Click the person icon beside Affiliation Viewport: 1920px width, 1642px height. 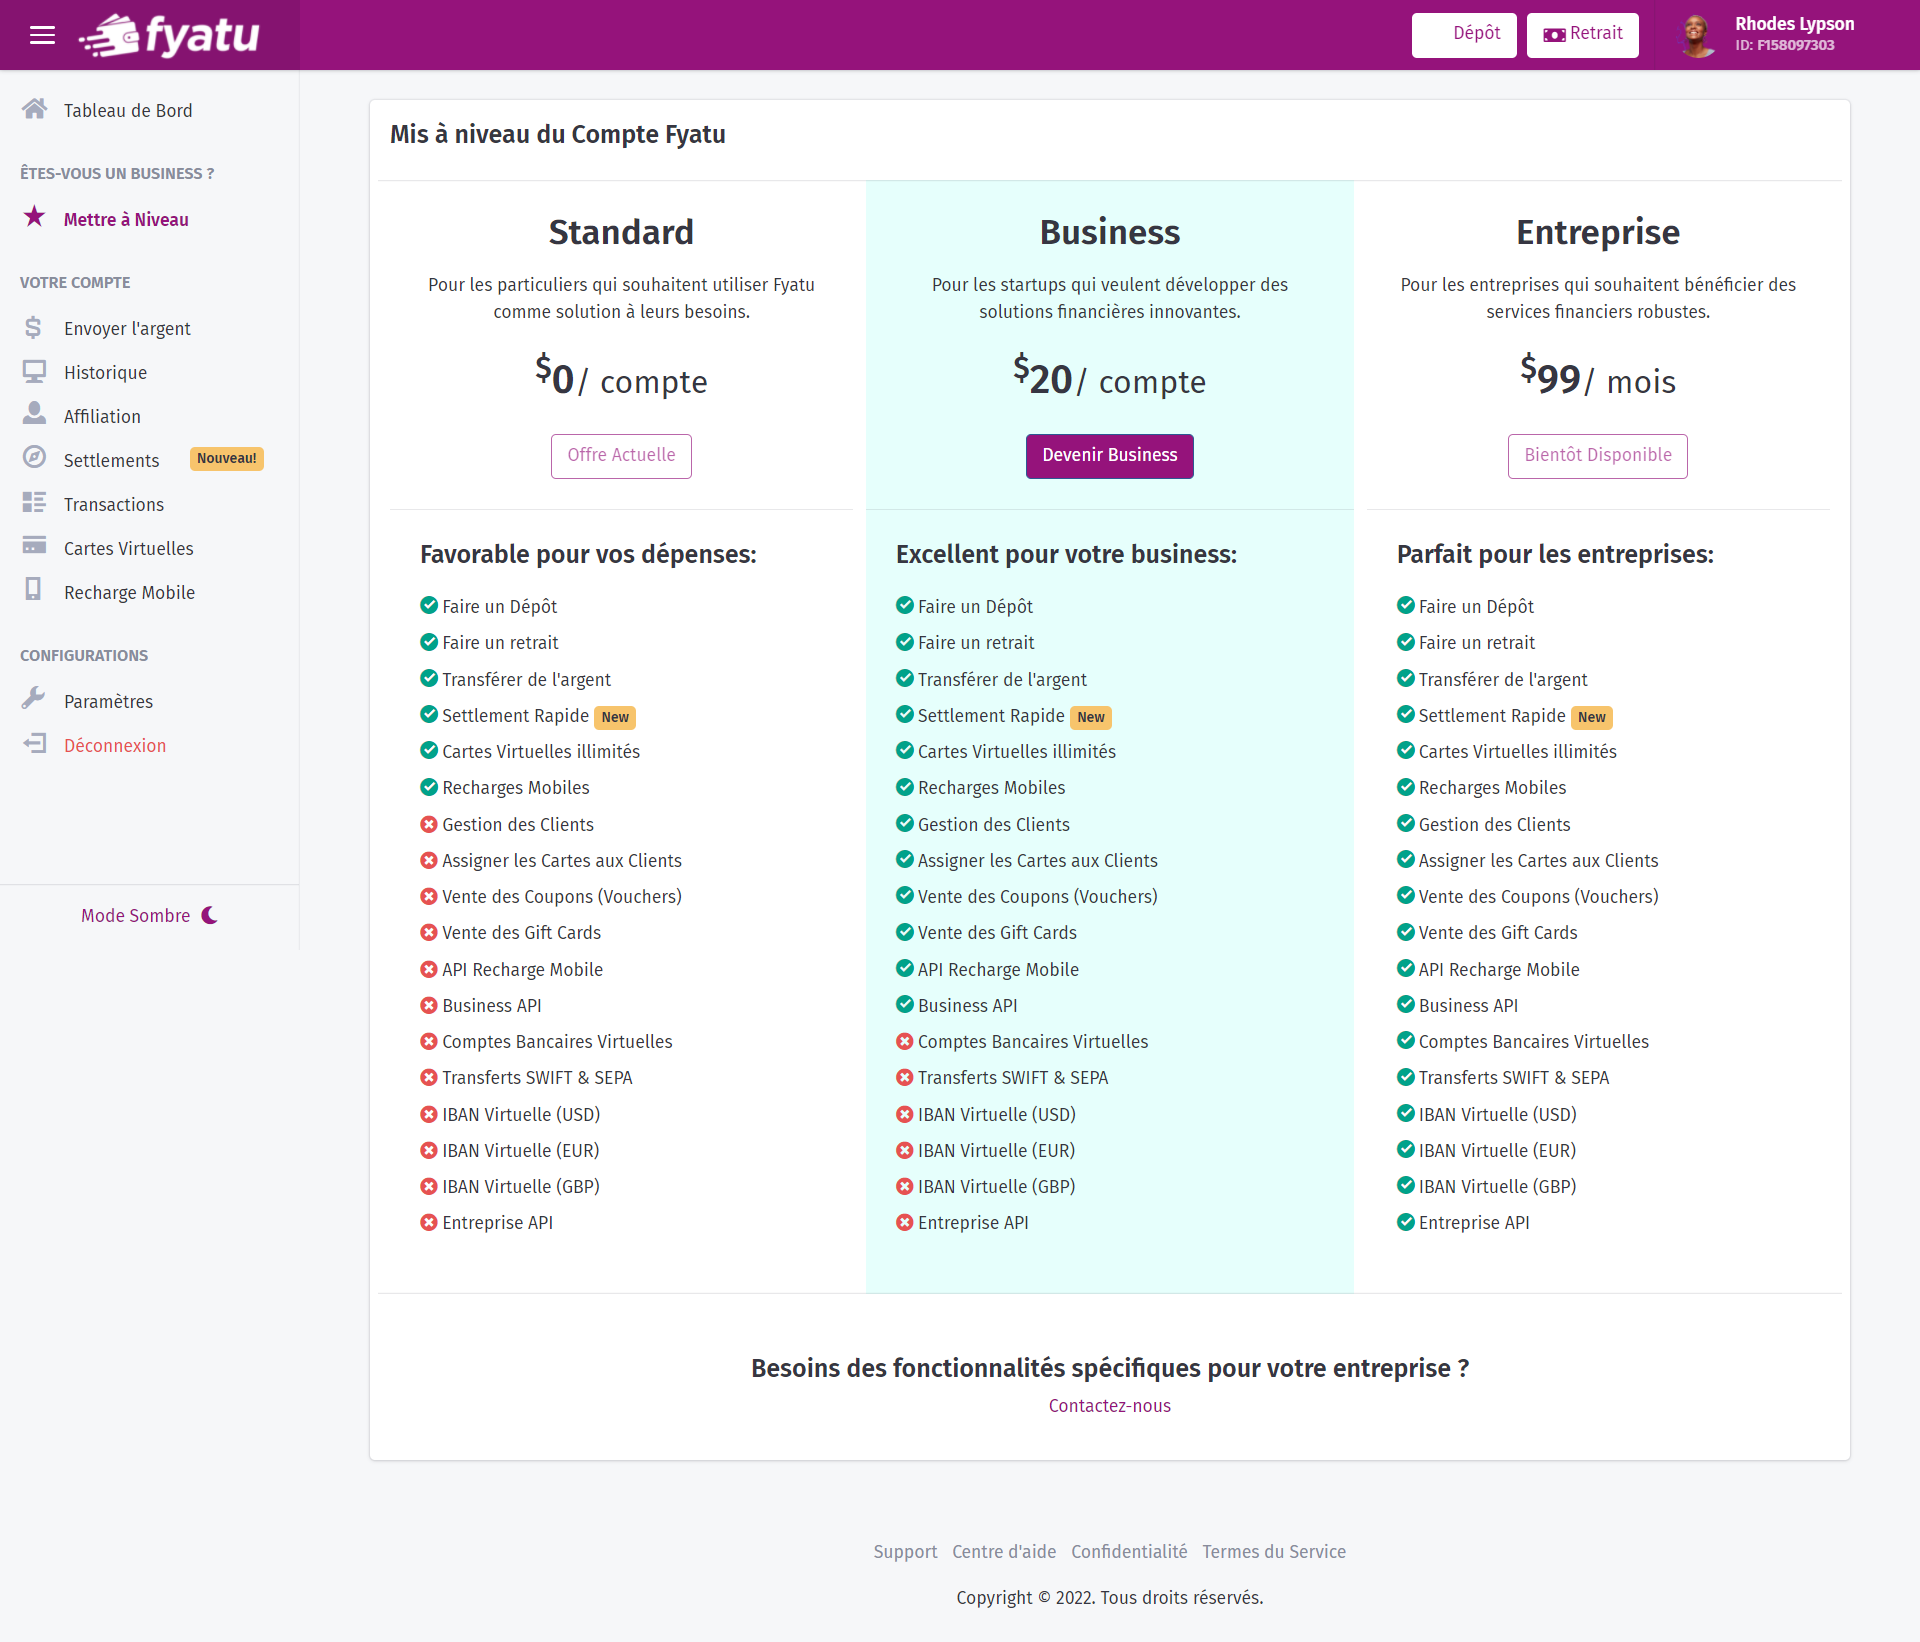(x=34, y=414)
